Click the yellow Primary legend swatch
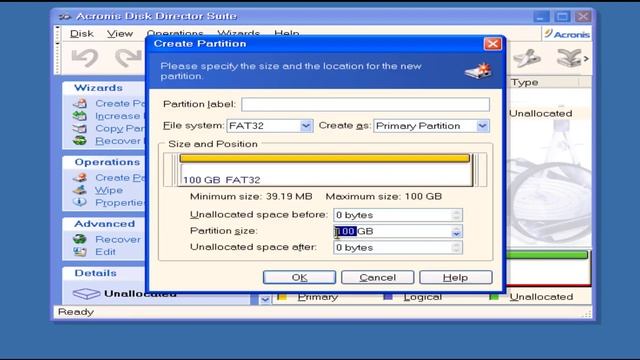This screenshot has height=360, width=640. click(282, 297)
